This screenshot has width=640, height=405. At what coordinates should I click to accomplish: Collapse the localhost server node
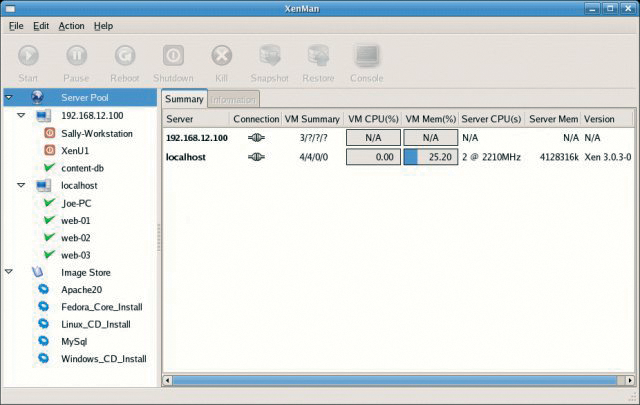pyautogui.click(x=21, y=185)
